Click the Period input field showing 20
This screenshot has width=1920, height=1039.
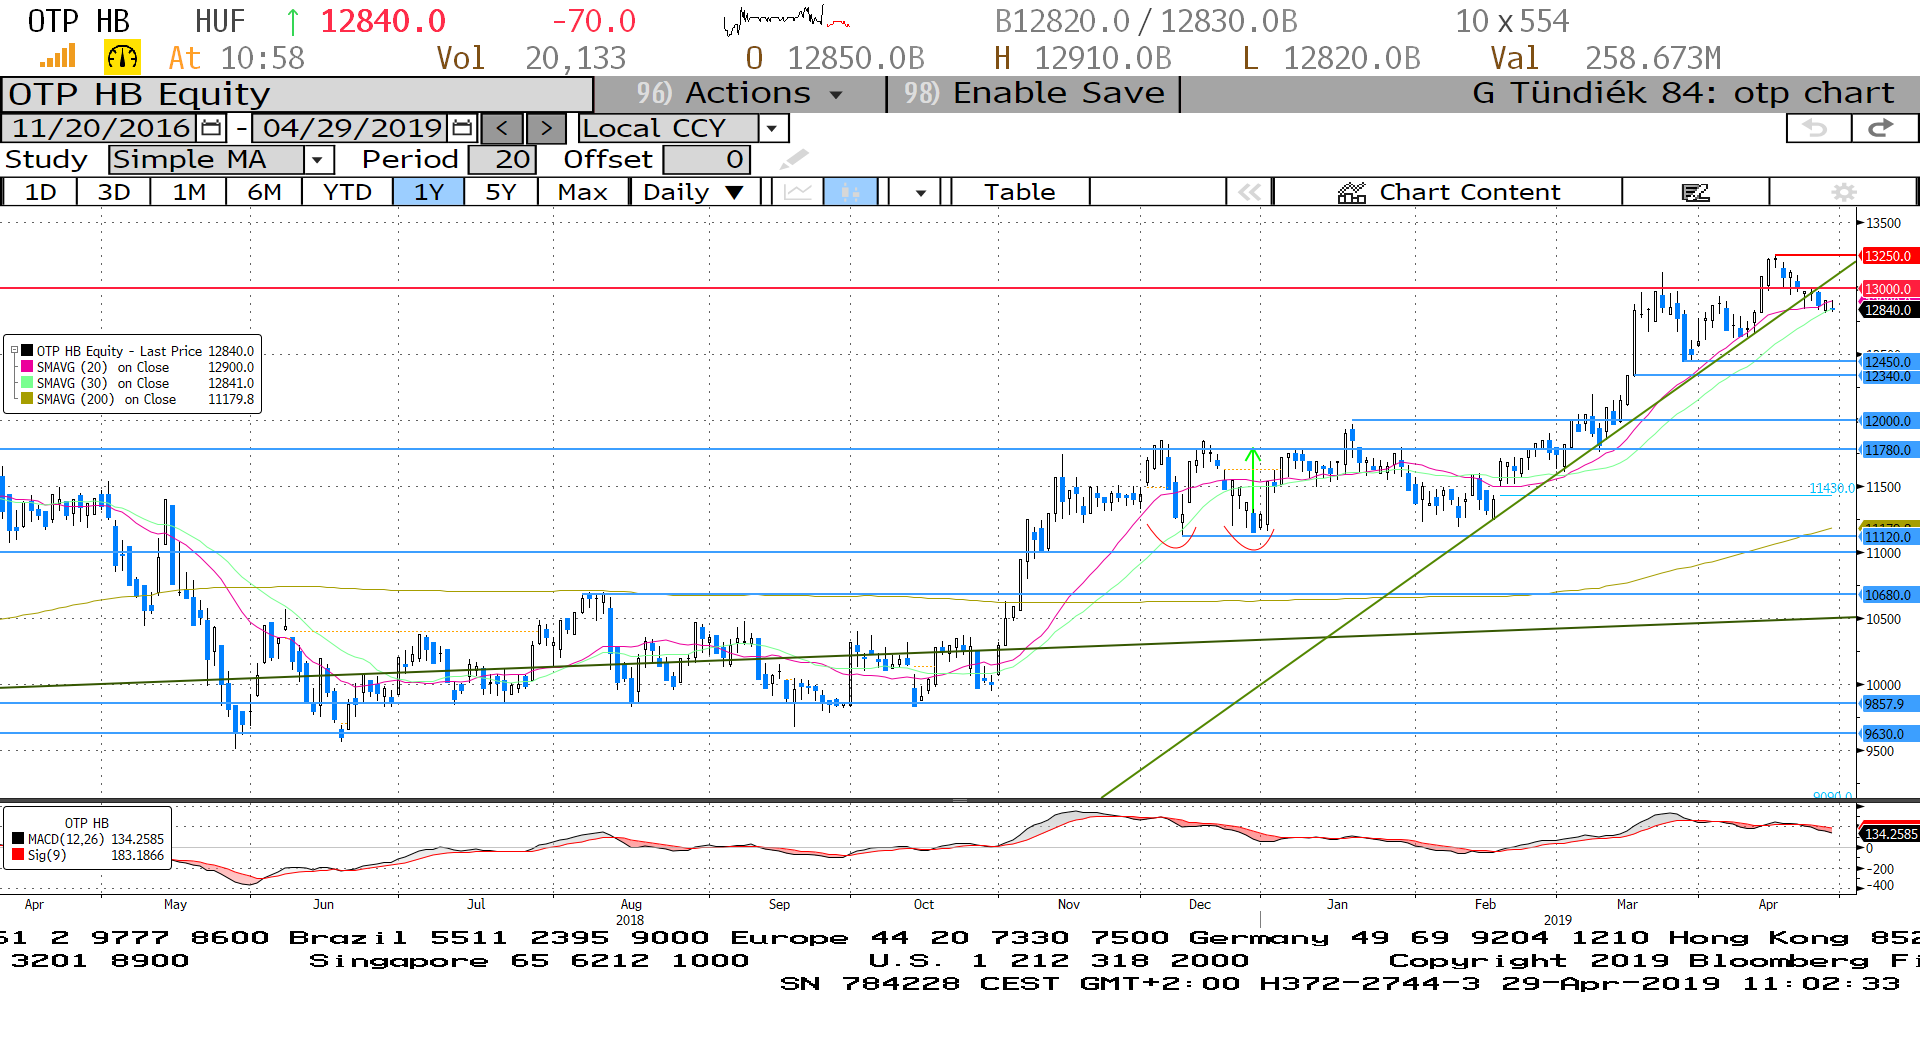[x=503, y=160]
